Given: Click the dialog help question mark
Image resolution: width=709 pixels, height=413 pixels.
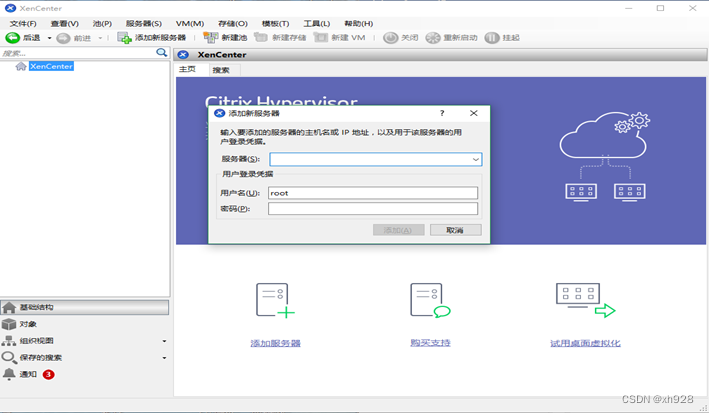Looking at the screenshot, I should [442, 113].
